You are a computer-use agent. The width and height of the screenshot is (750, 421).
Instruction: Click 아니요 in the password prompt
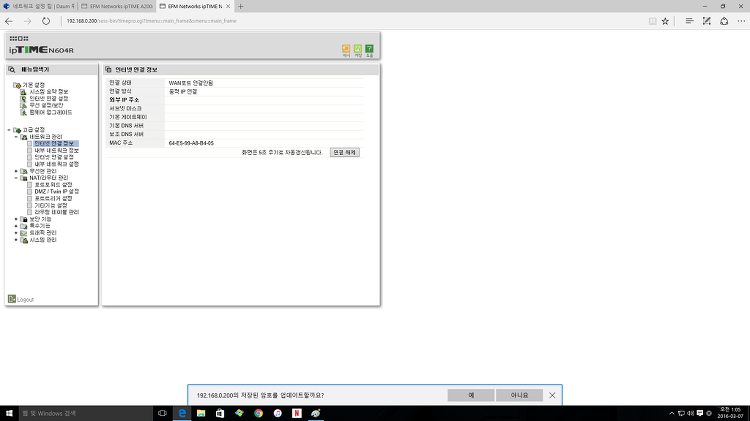(x=519, y=395)
